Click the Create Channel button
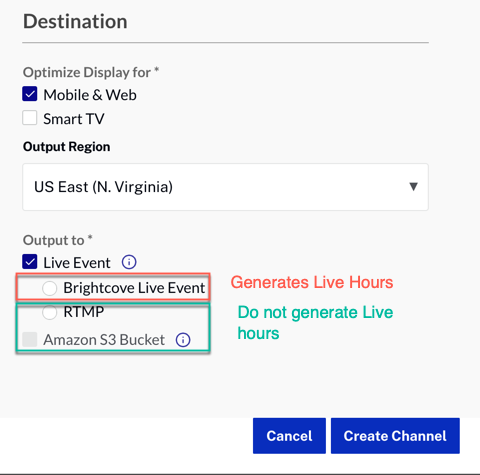The height and width of the screenshot is (475, 480). click(395, 436)
